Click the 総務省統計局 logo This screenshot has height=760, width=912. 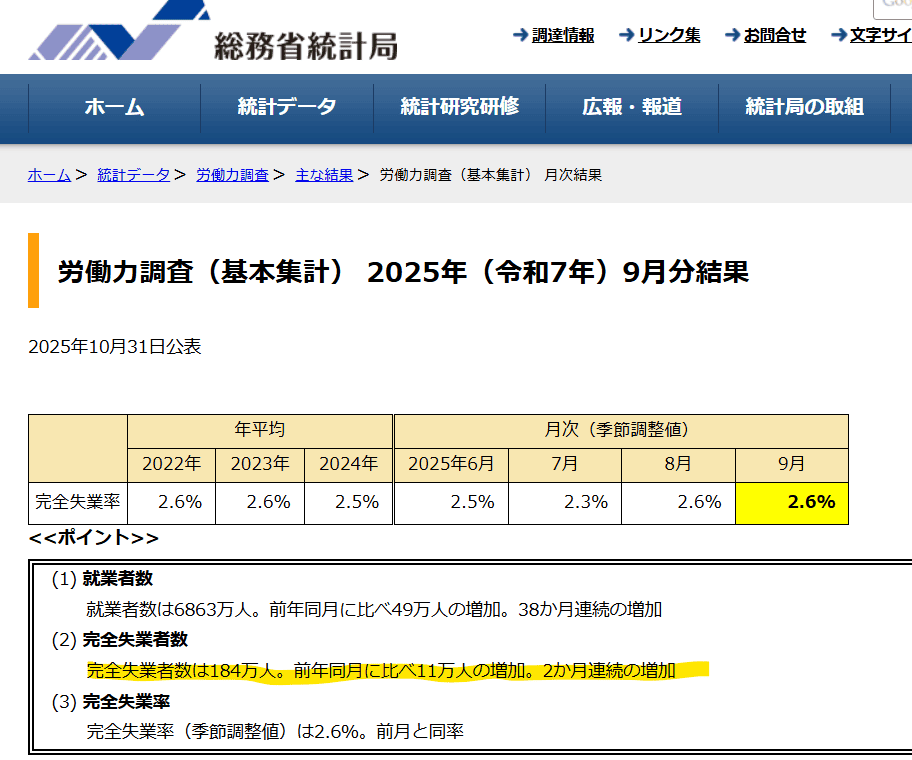[x=213, y=32]
